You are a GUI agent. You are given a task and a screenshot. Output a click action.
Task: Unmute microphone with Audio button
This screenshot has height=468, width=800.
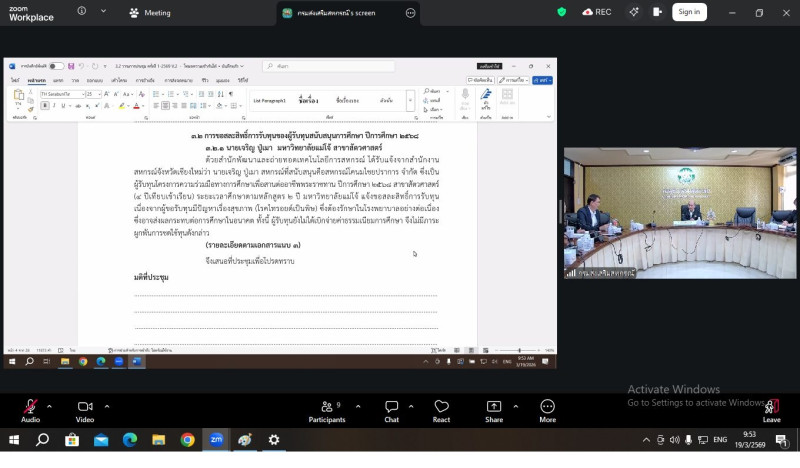30,408
